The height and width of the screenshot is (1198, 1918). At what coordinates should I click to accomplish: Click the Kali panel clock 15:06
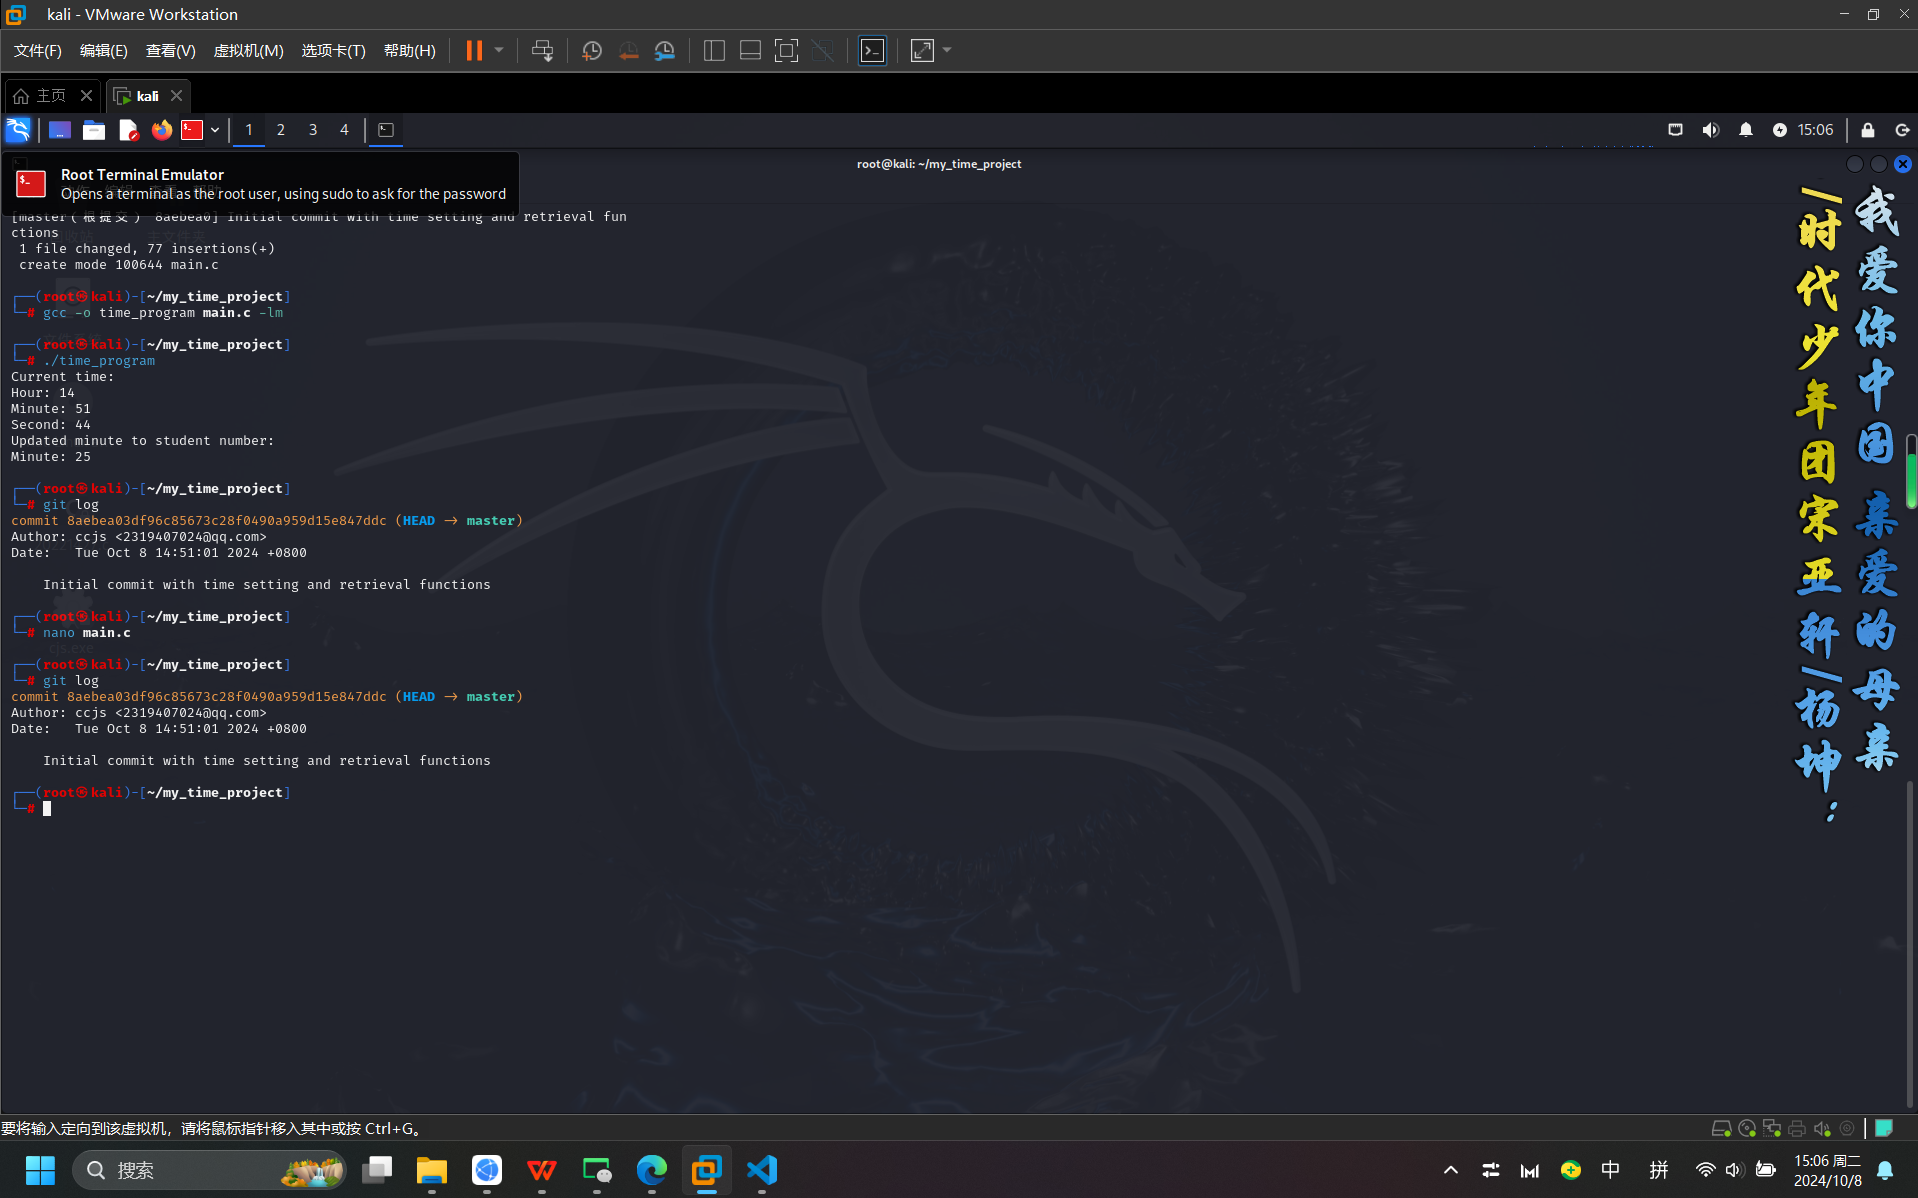[x=1815, y=130]
